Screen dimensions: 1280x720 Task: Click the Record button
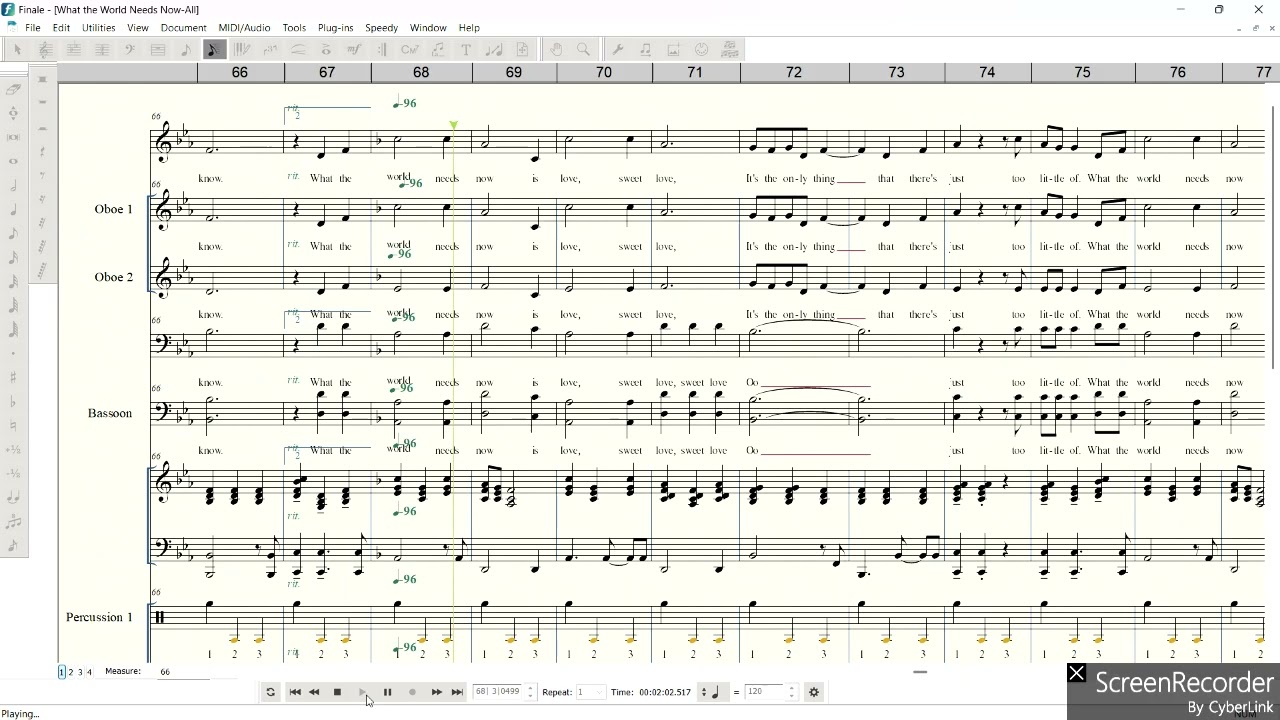pos(412,692)
